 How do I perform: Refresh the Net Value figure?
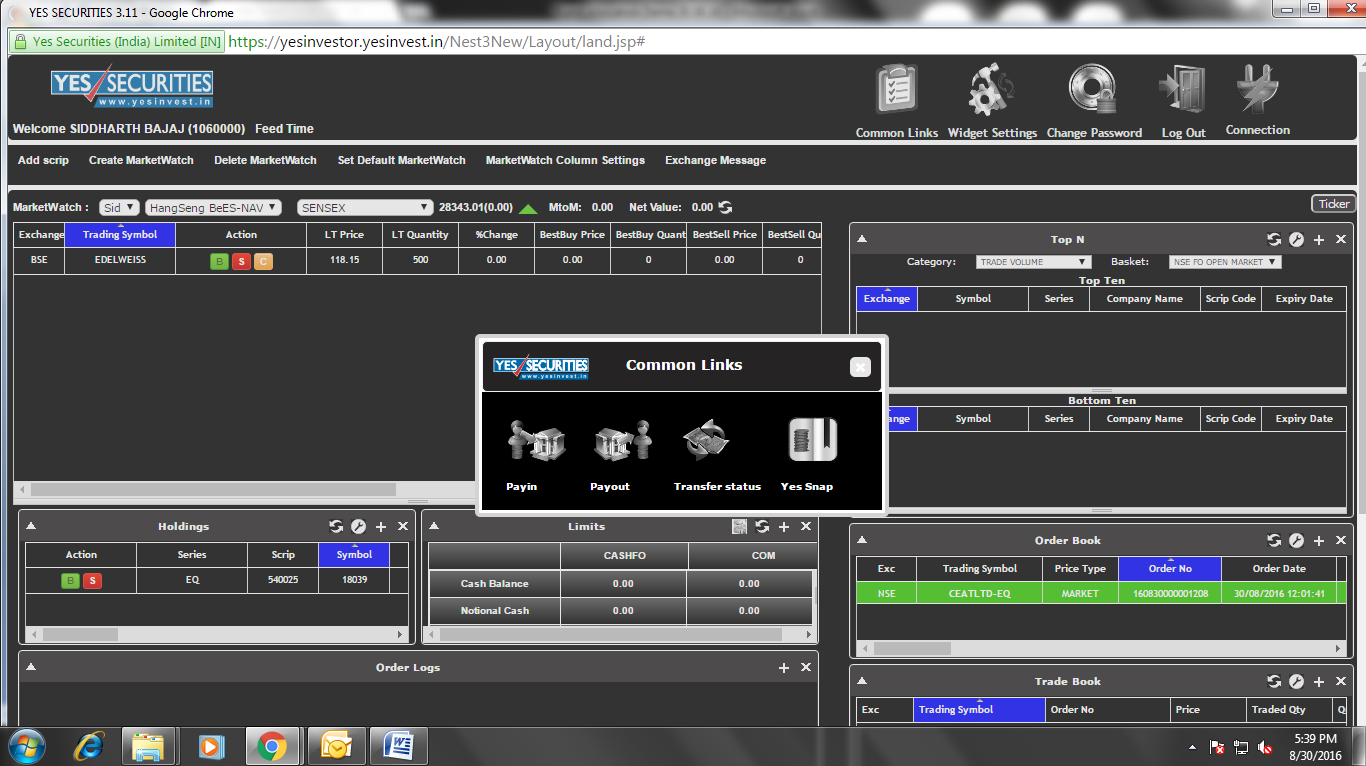coord(725,207)
